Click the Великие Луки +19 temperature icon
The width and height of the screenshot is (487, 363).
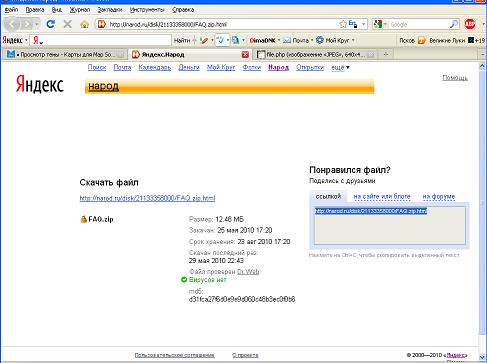tap(471, 40)
